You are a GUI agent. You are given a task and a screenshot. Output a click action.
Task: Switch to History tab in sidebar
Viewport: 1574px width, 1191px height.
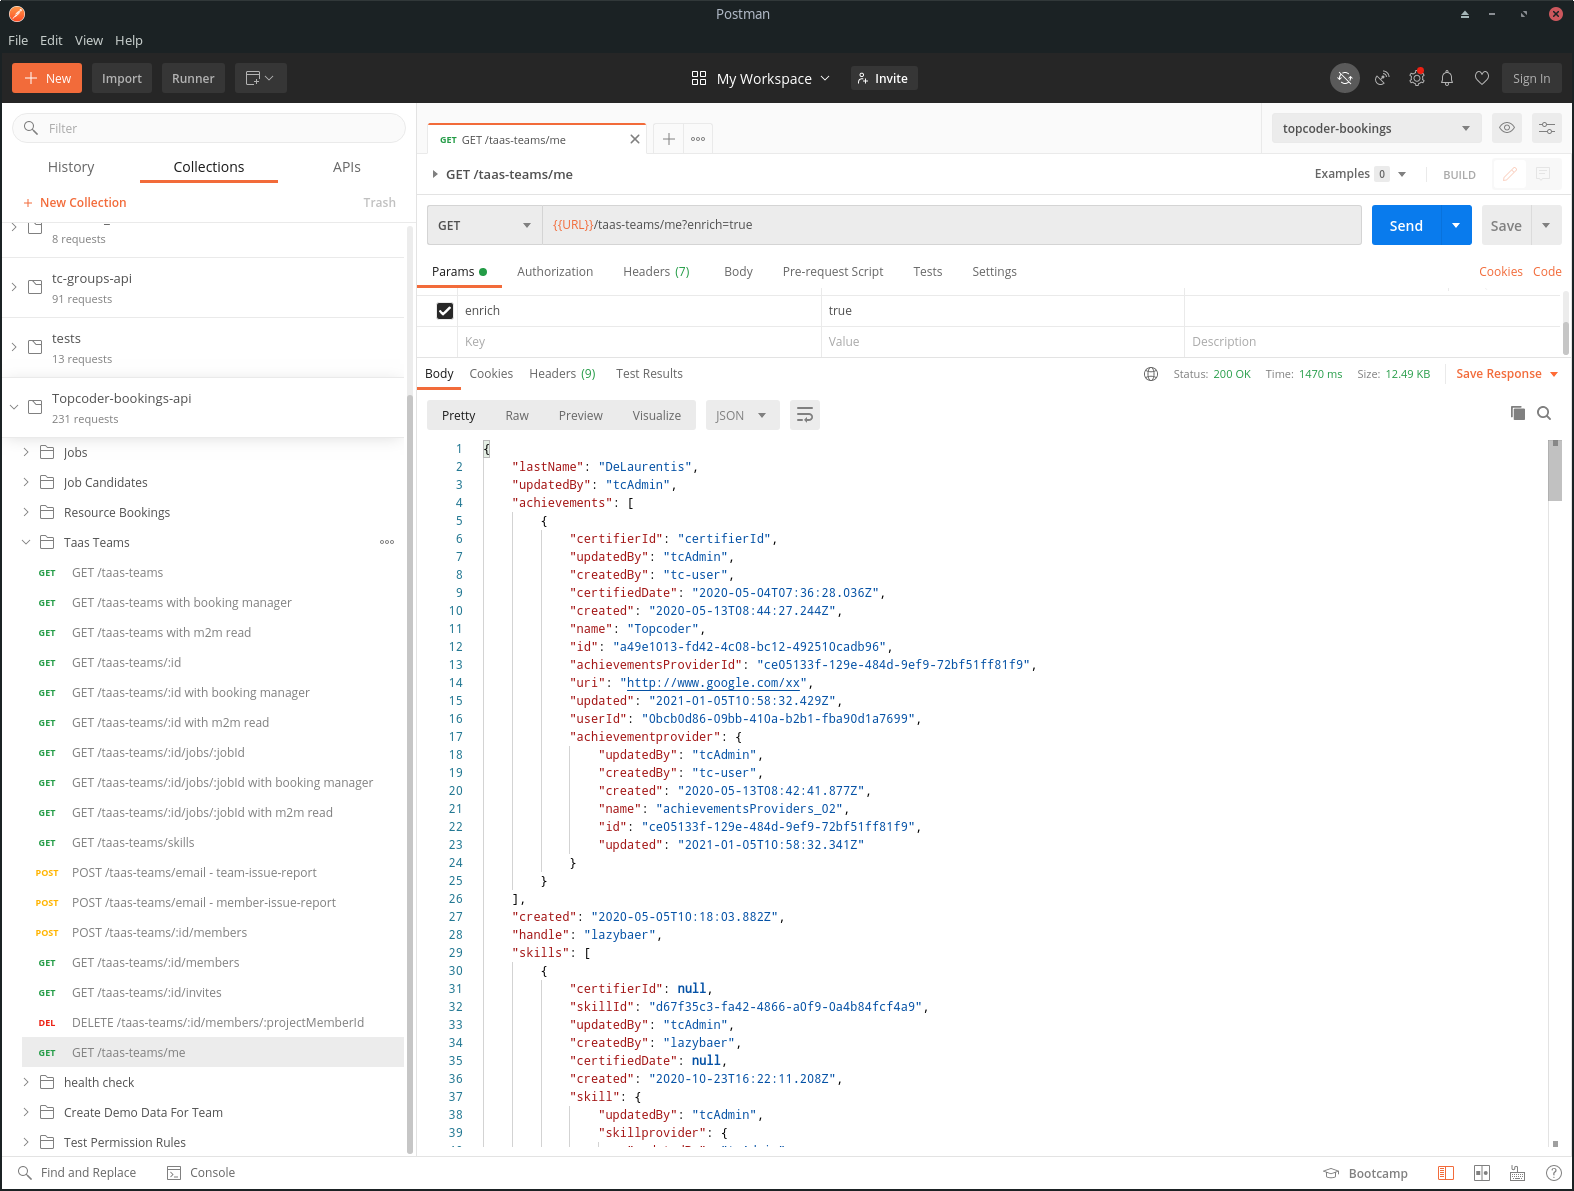(x=71, y=167)
